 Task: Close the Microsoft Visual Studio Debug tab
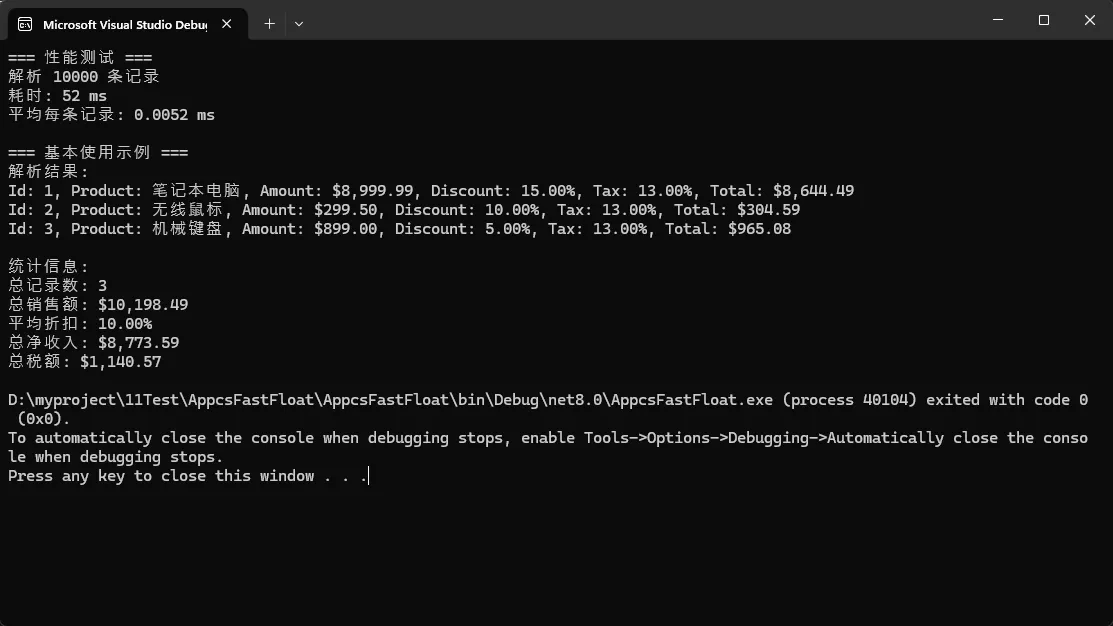click(227, 24)
